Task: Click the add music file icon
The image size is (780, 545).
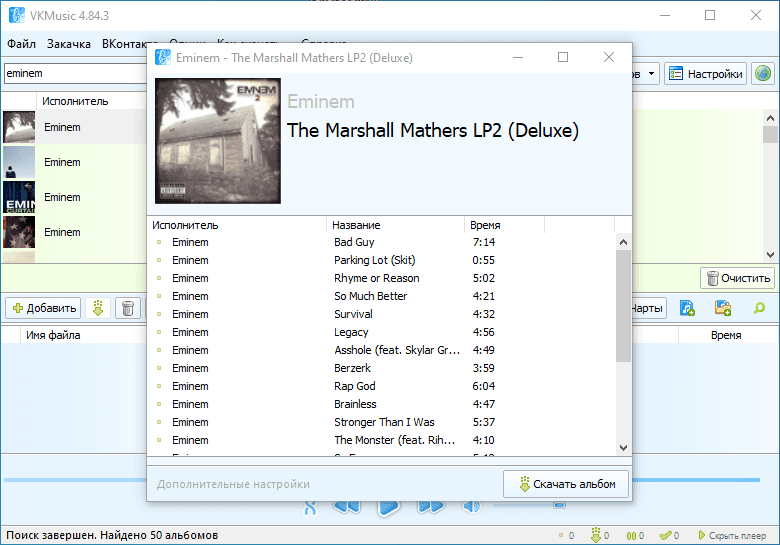Action: tap(687, 308)
